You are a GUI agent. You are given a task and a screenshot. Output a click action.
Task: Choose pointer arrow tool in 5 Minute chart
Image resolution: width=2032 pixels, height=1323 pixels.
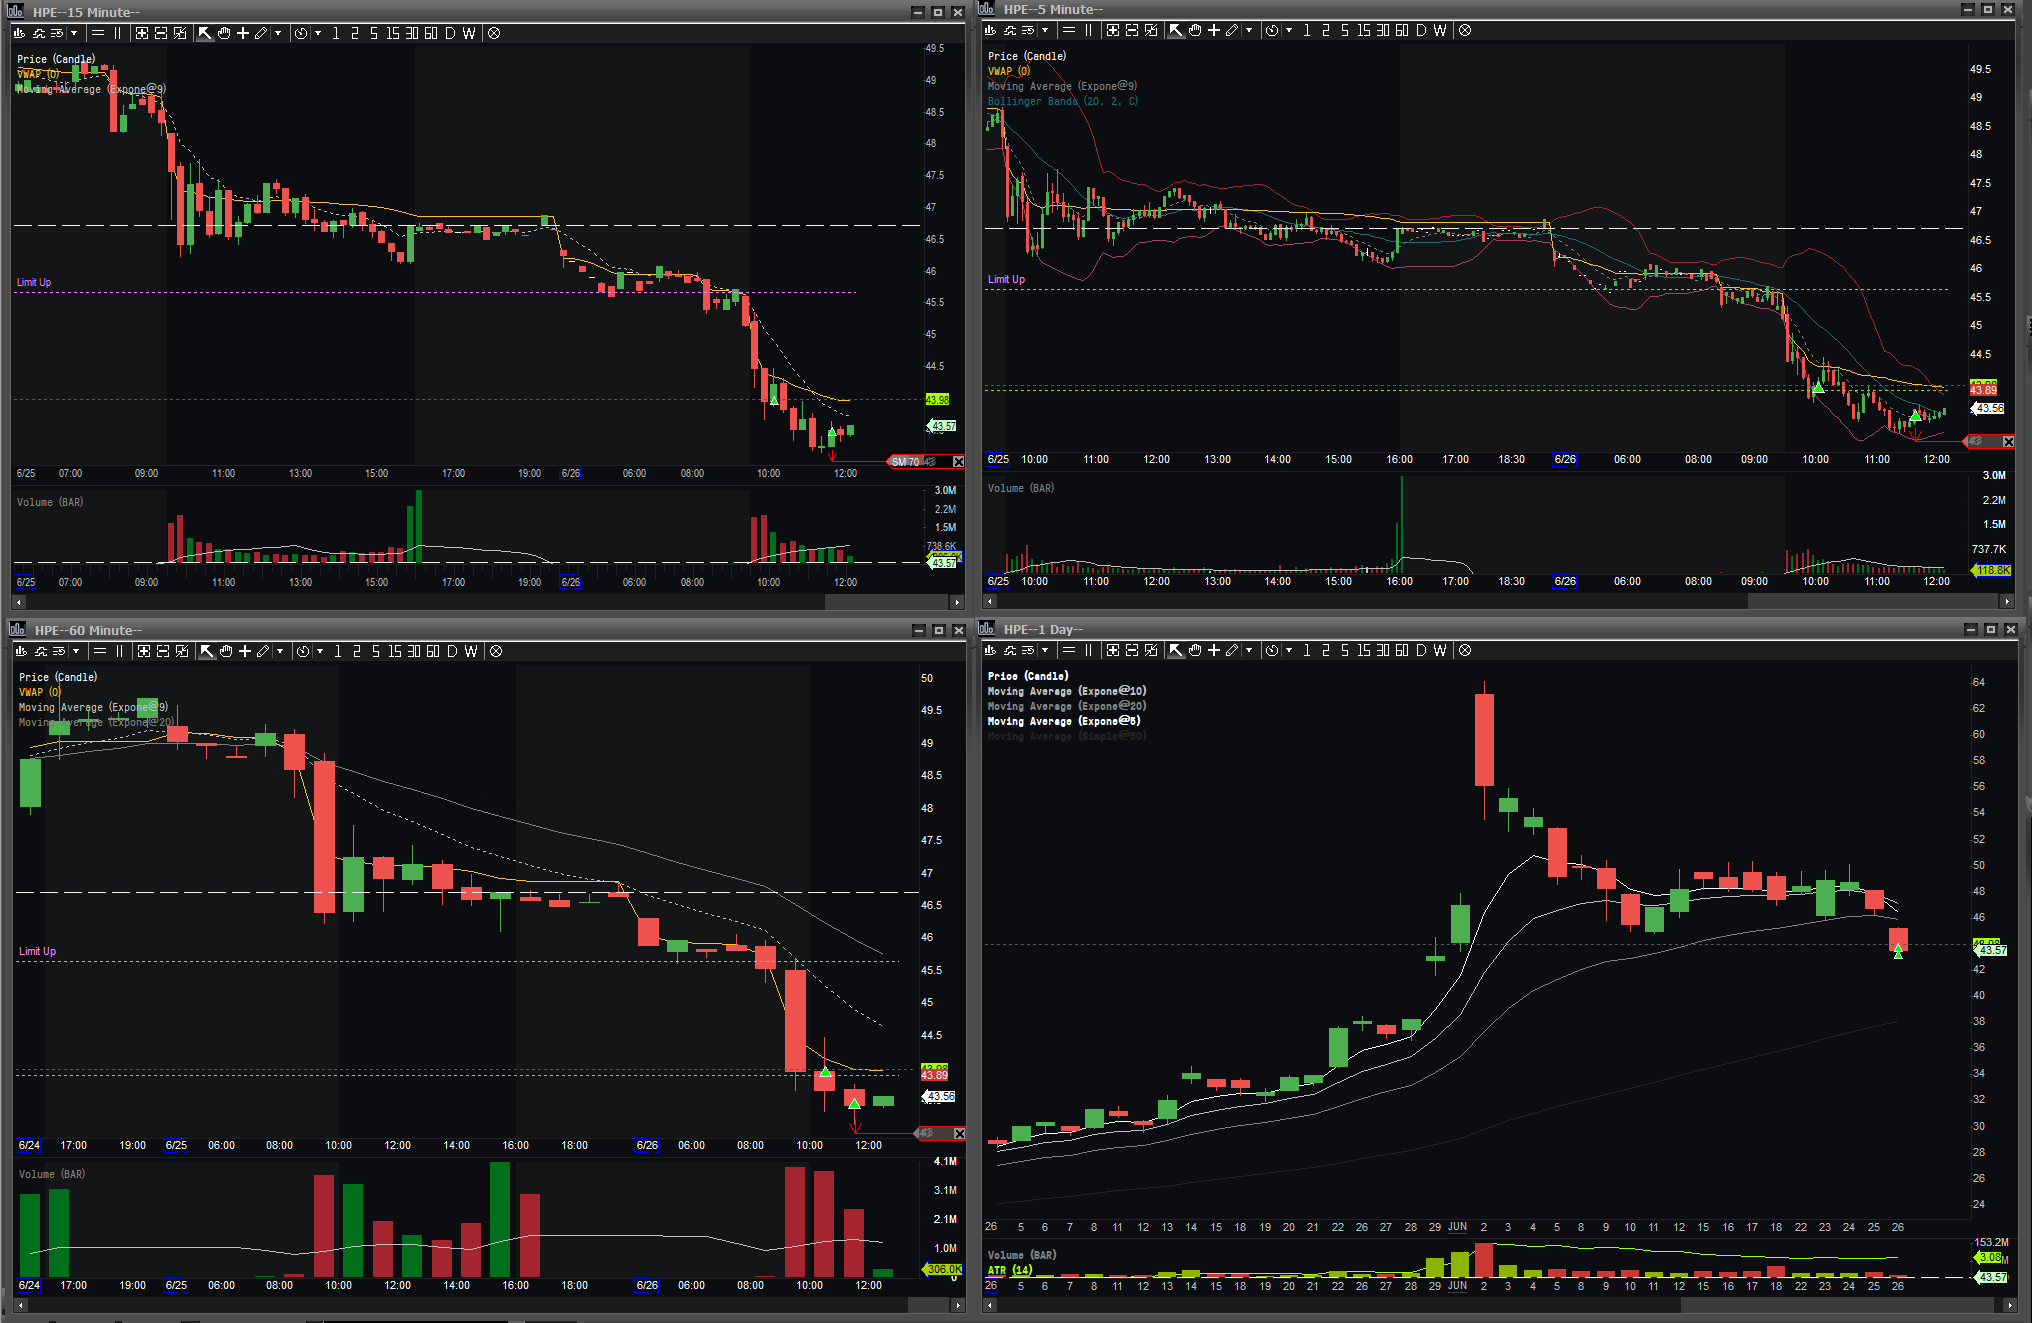(1176, 30)
